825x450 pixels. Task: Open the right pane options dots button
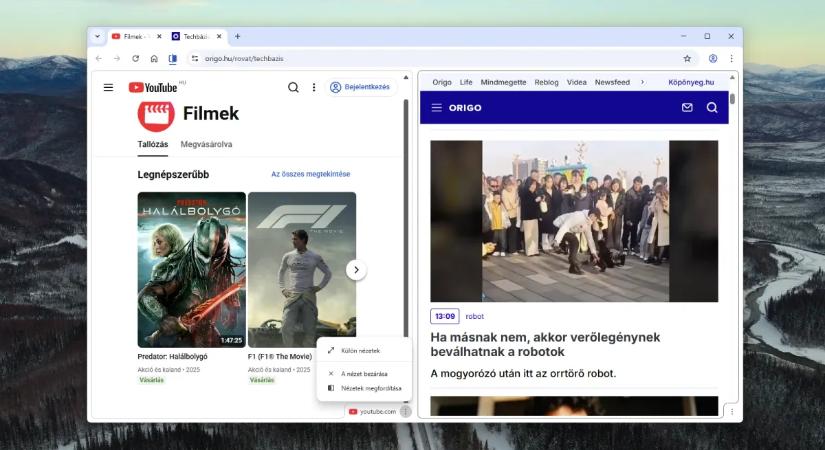[731, 412]
